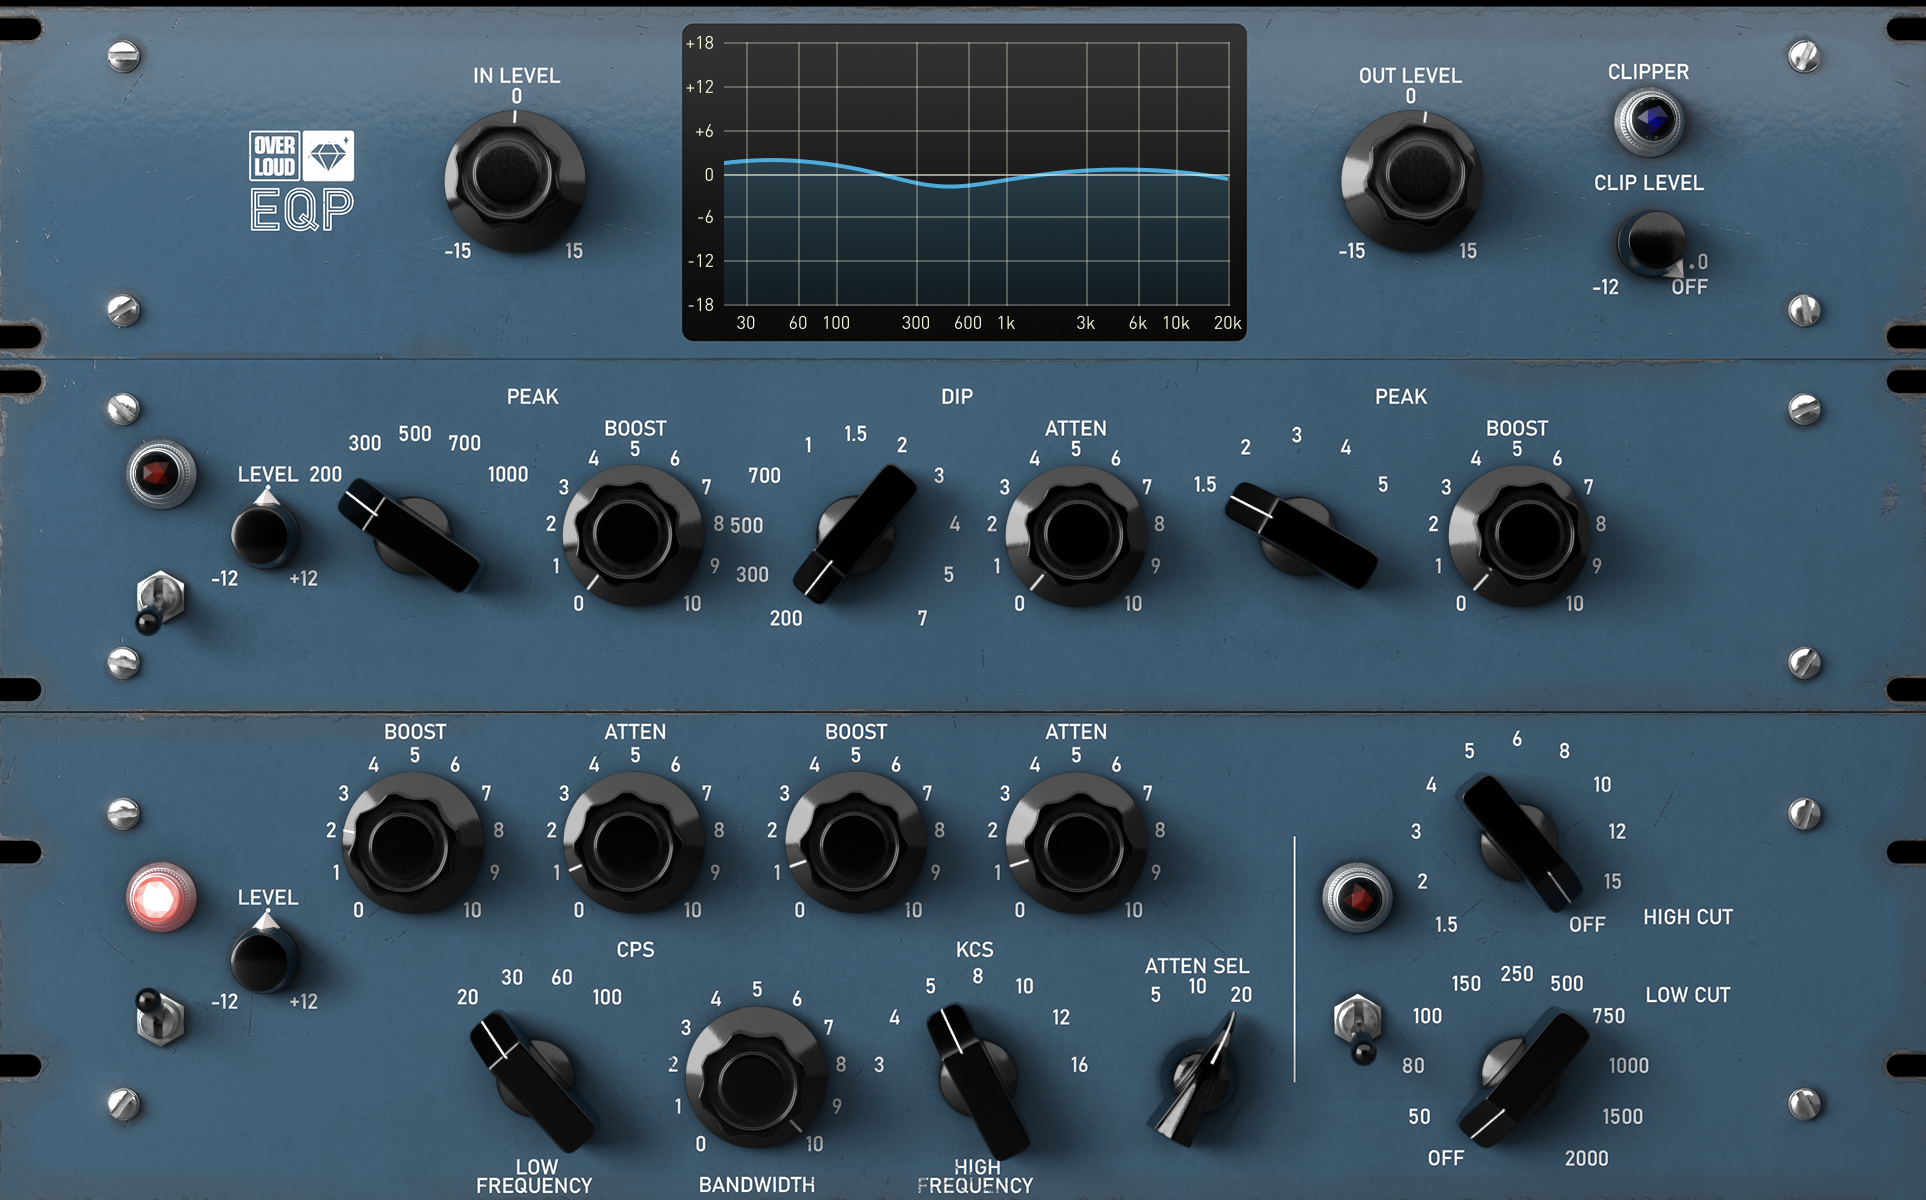The image size is (1926, 1200).
Task: Click the glowing red power lamp
Action: (160, 897)
